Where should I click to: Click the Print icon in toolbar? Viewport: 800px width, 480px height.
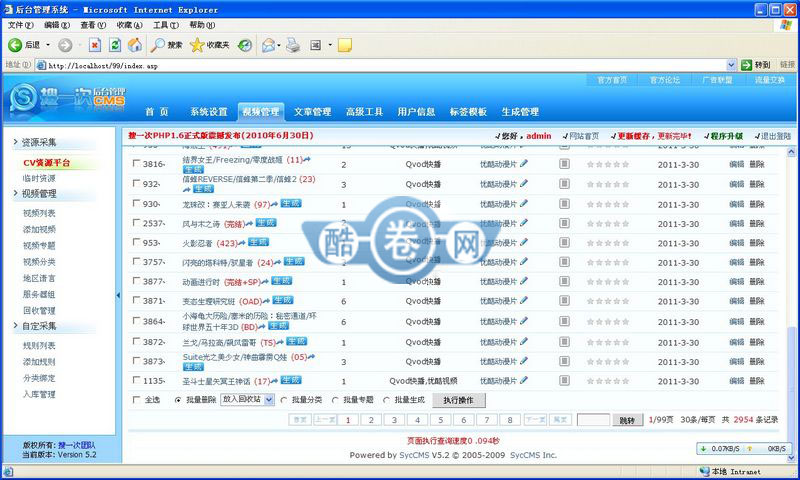tap(293, 45)
